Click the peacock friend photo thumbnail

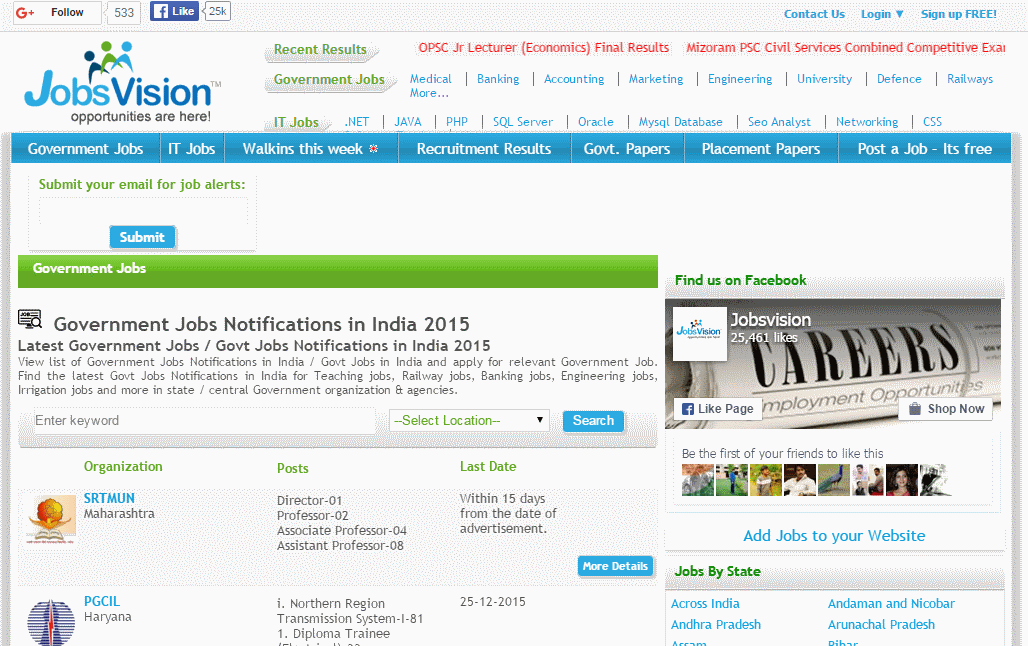pyautogui.click(x=833, y=480)
